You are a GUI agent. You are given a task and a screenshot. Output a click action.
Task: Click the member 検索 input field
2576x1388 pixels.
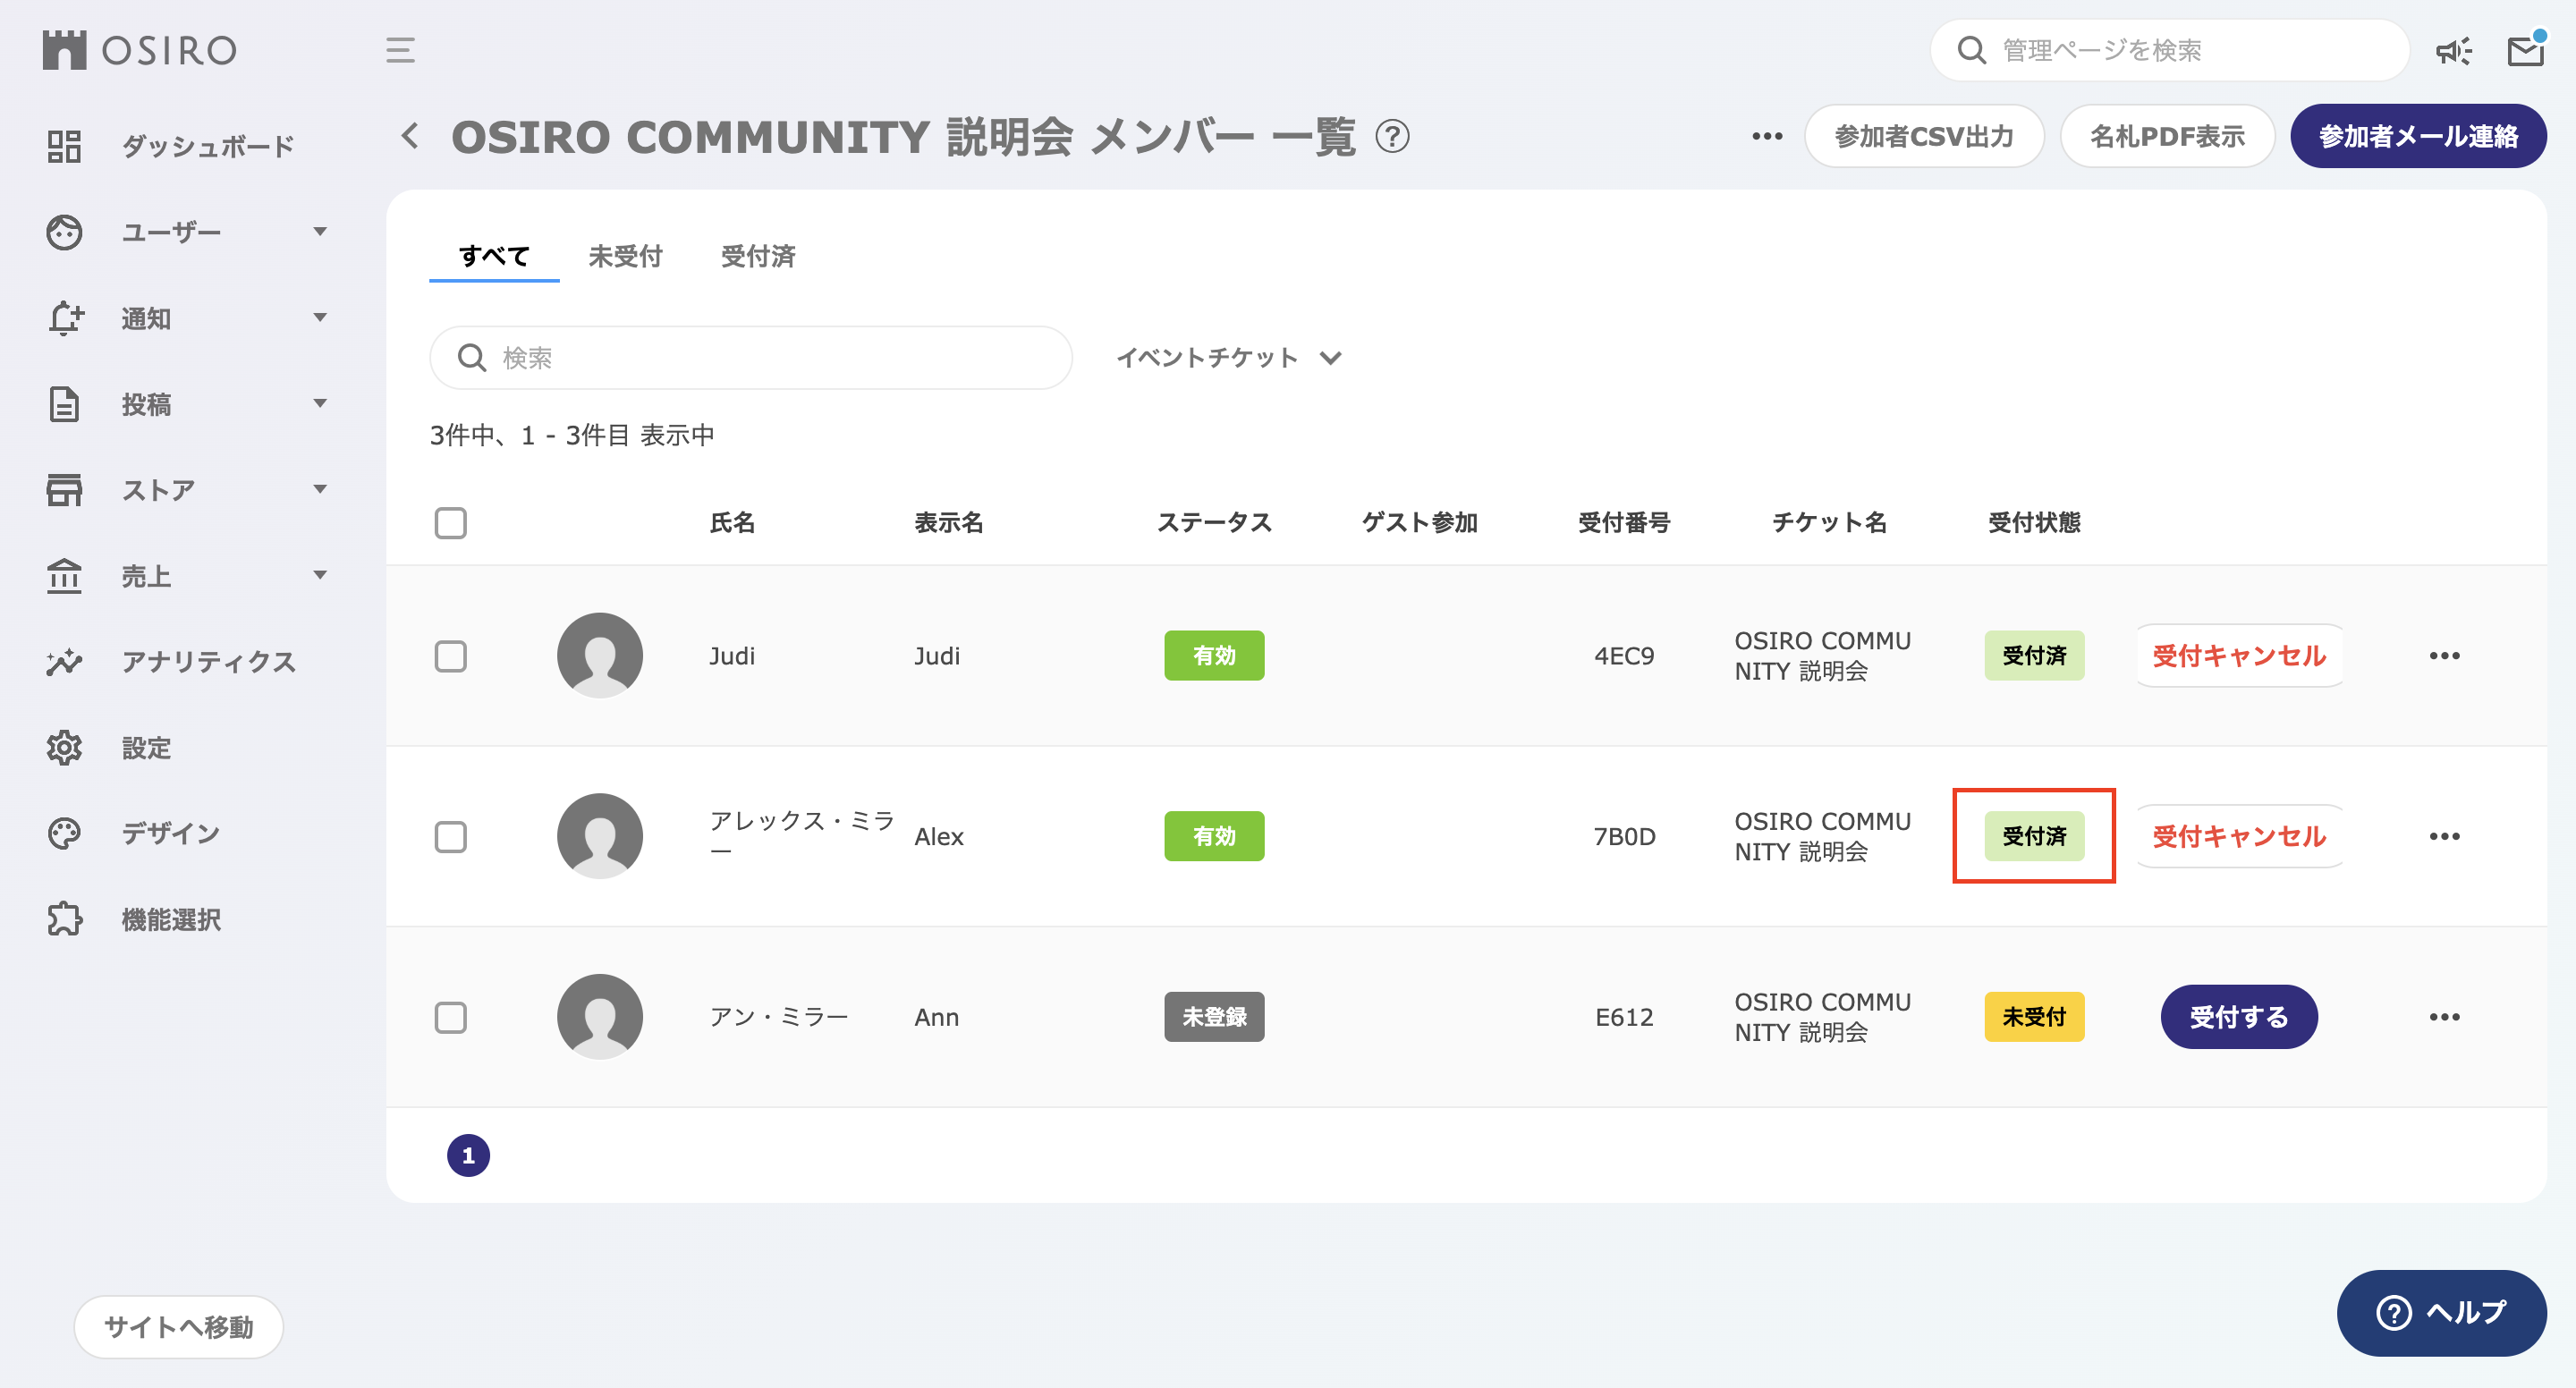pyautogui.click(x=770, y=358)
